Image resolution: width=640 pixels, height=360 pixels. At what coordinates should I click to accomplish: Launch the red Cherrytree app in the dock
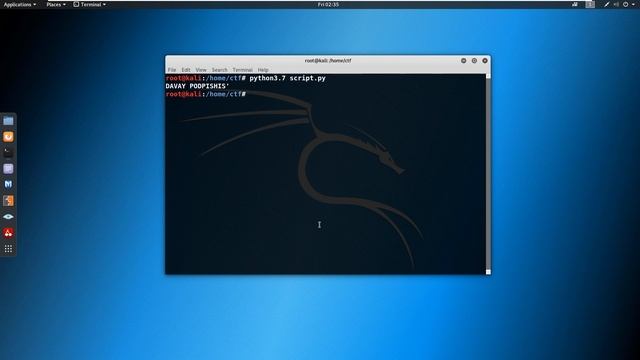8,233
